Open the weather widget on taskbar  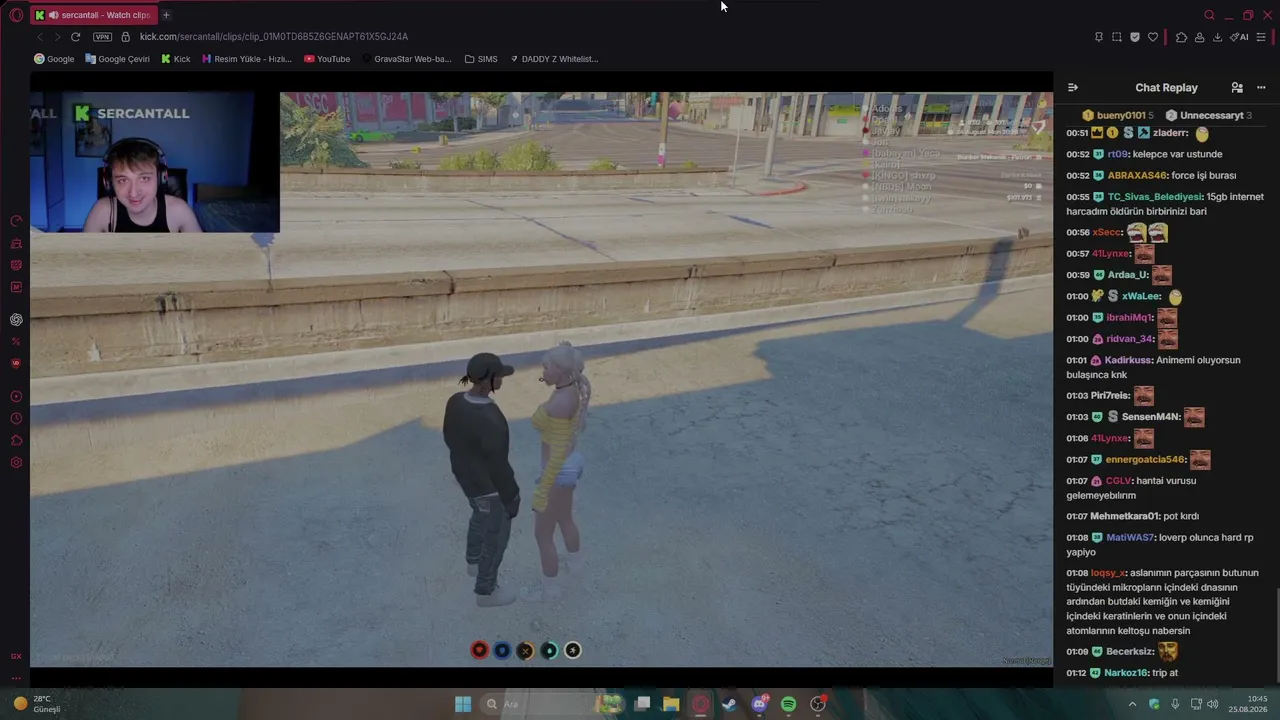[37, 704]
